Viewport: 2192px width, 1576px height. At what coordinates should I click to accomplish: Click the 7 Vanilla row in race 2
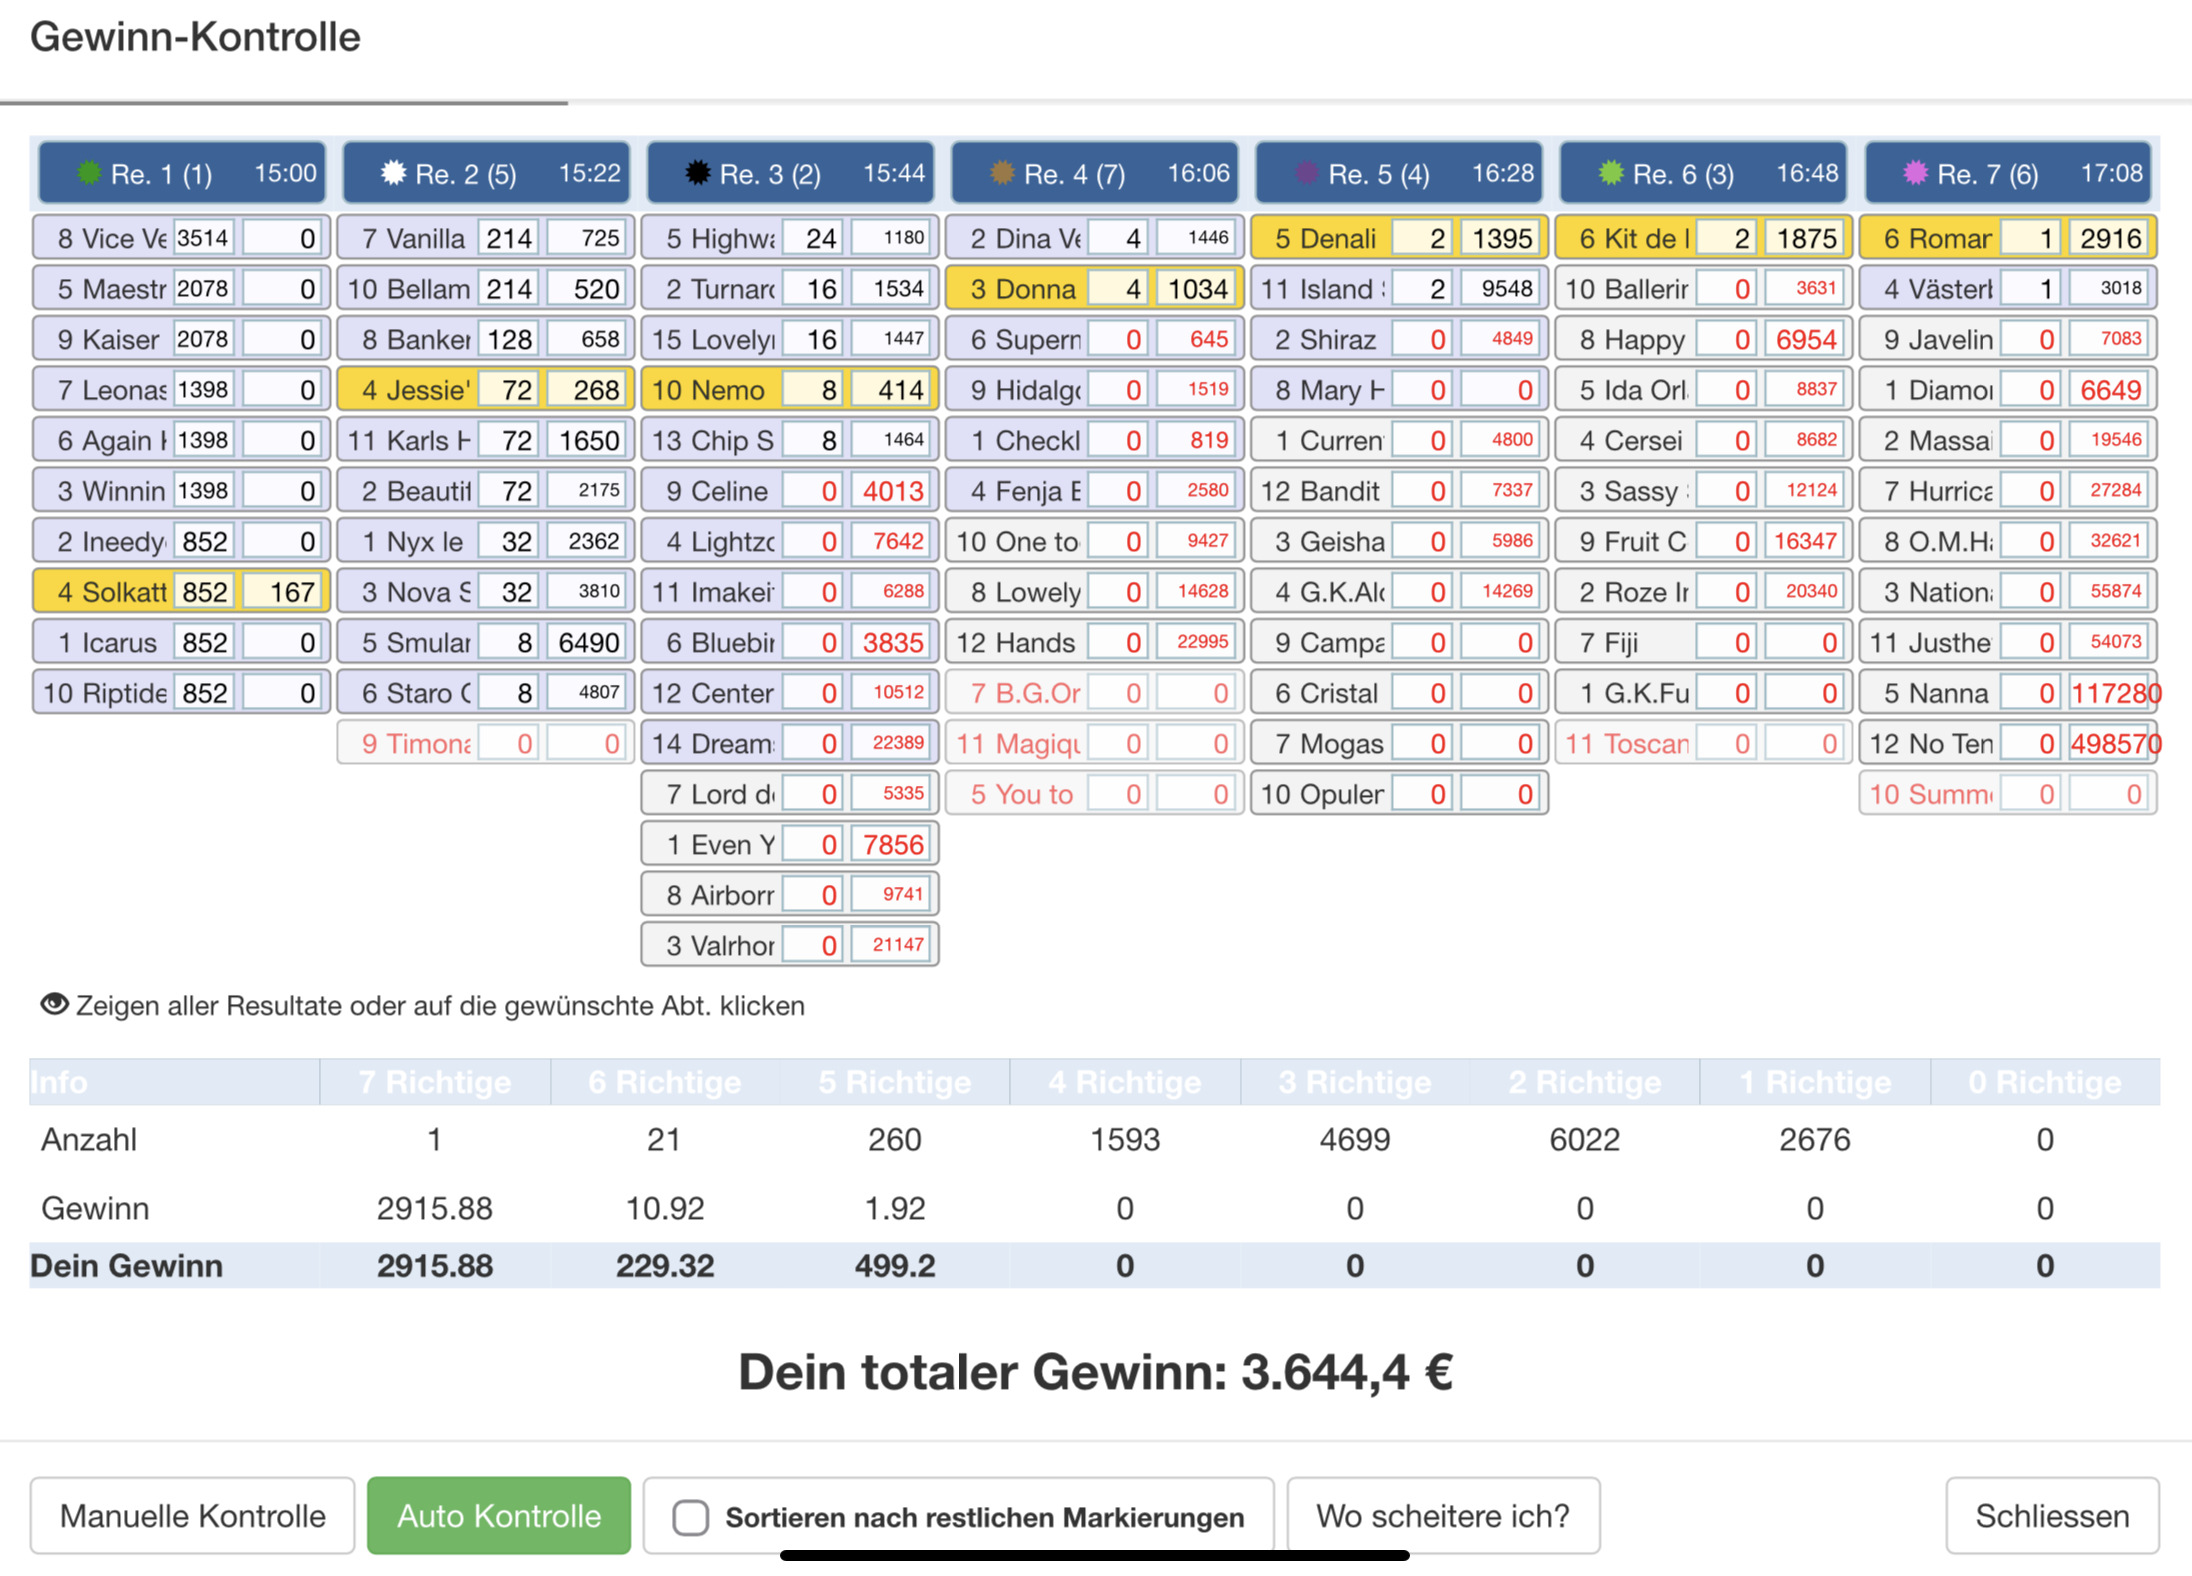point(486,238)
